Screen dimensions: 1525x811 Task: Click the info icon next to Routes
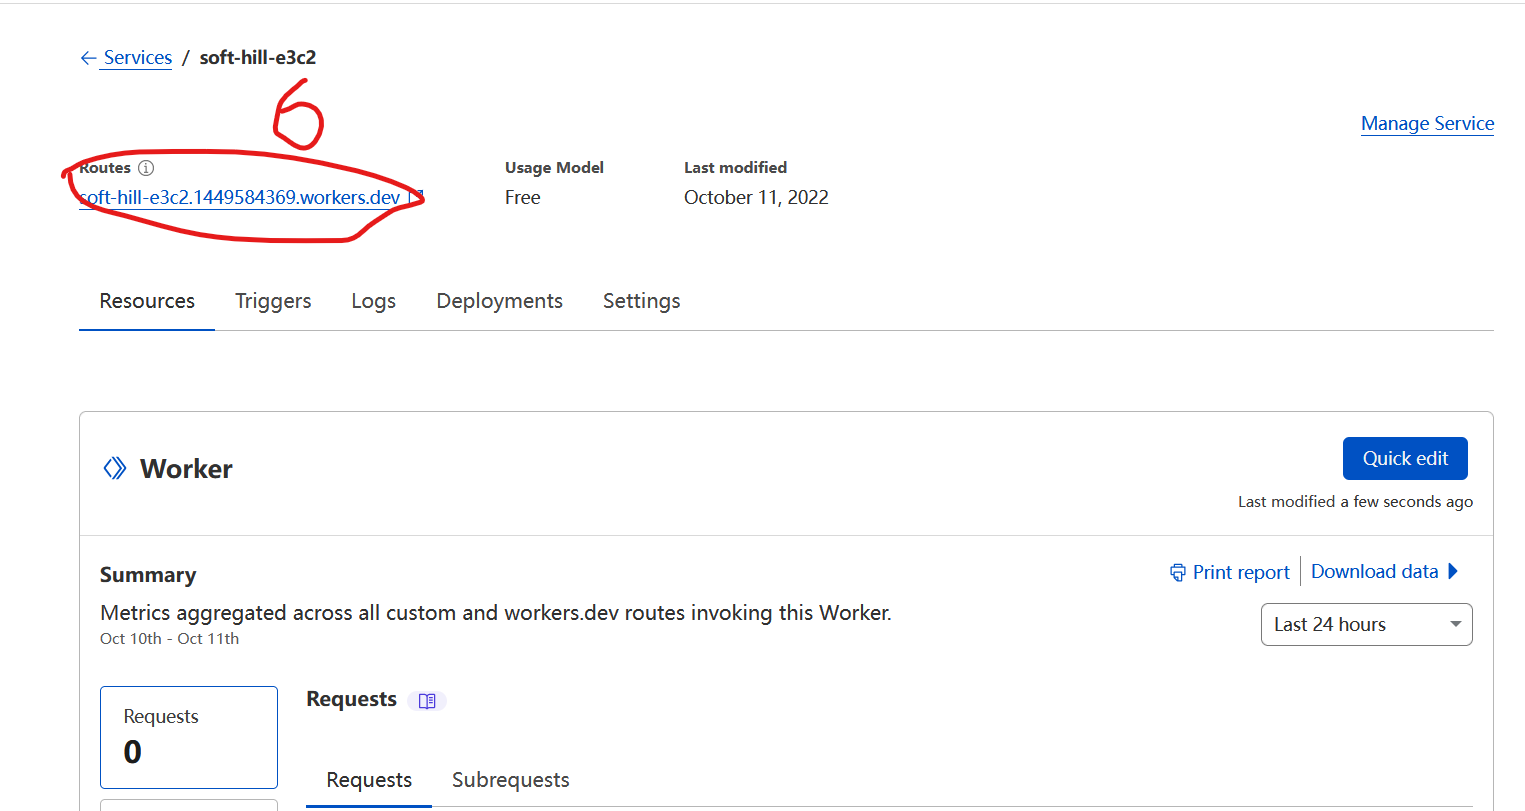point(146,168)
